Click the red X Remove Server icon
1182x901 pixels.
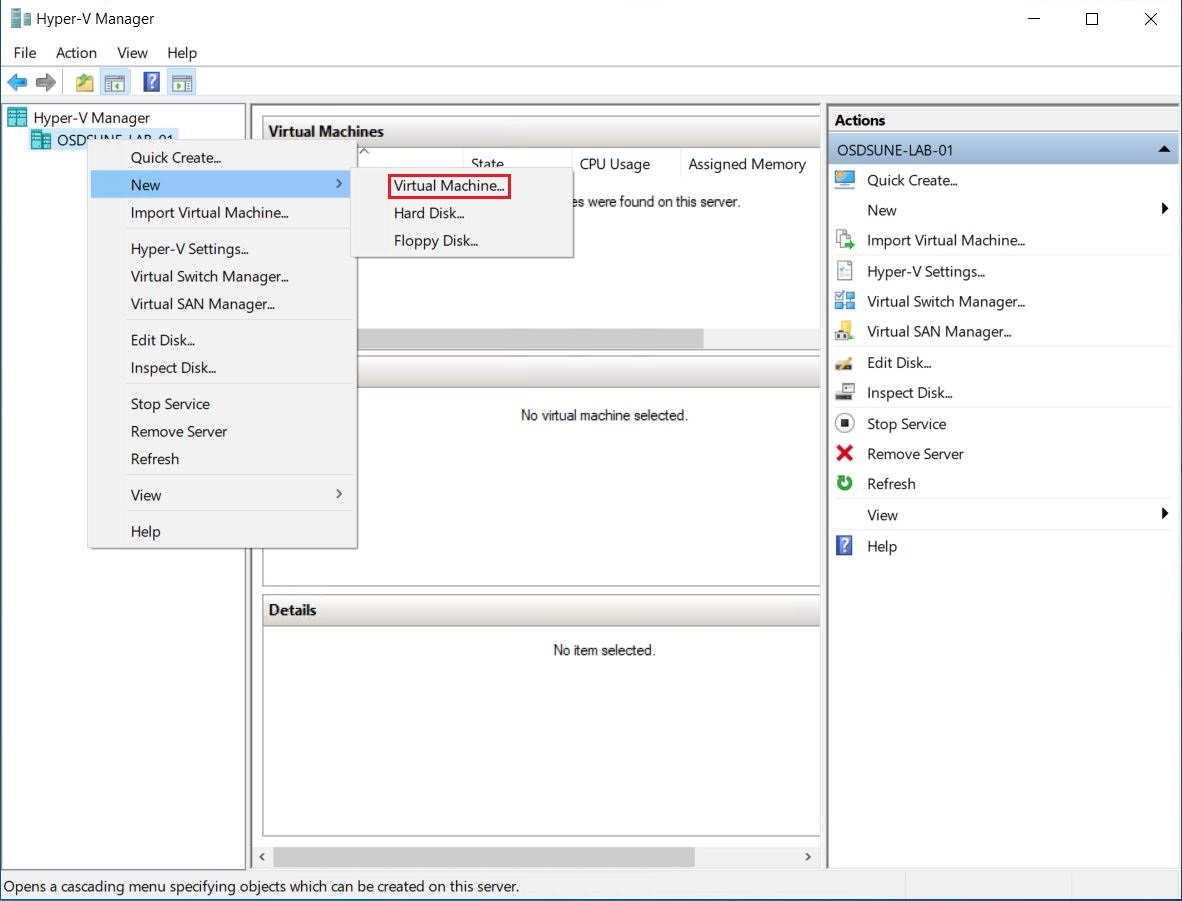click(845, 454)
